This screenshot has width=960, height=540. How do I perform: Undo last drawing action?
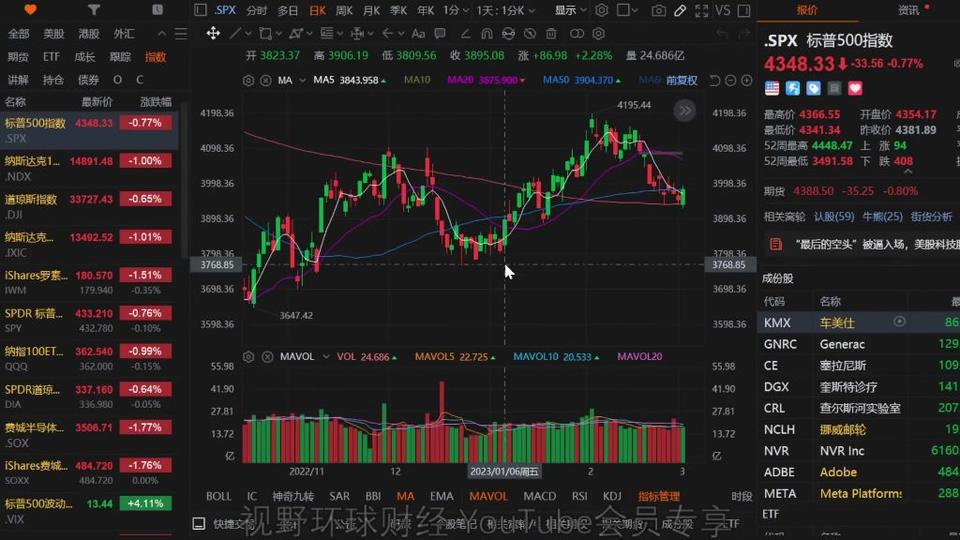[x=722, y=34]
